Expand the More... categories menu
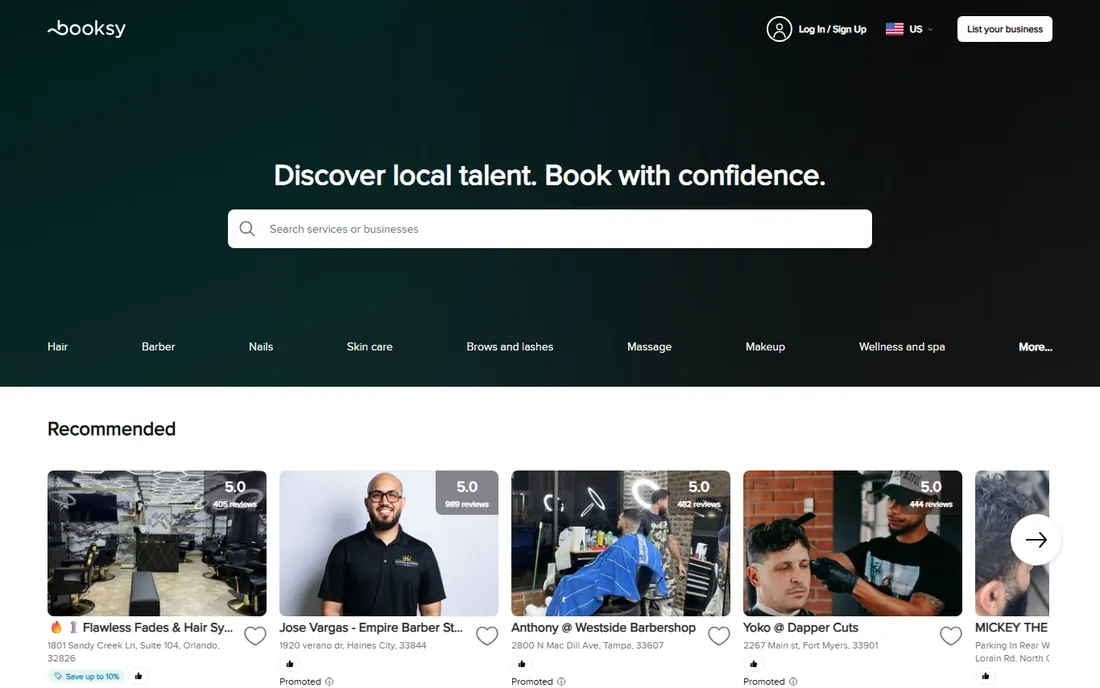 coord(1035,346)
